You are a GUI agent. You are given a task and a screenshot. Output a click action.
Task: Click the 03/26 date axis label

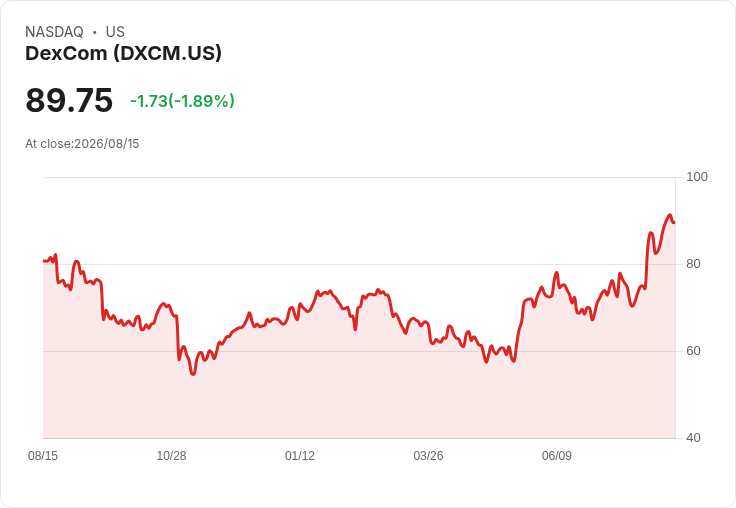pos(428,455)
